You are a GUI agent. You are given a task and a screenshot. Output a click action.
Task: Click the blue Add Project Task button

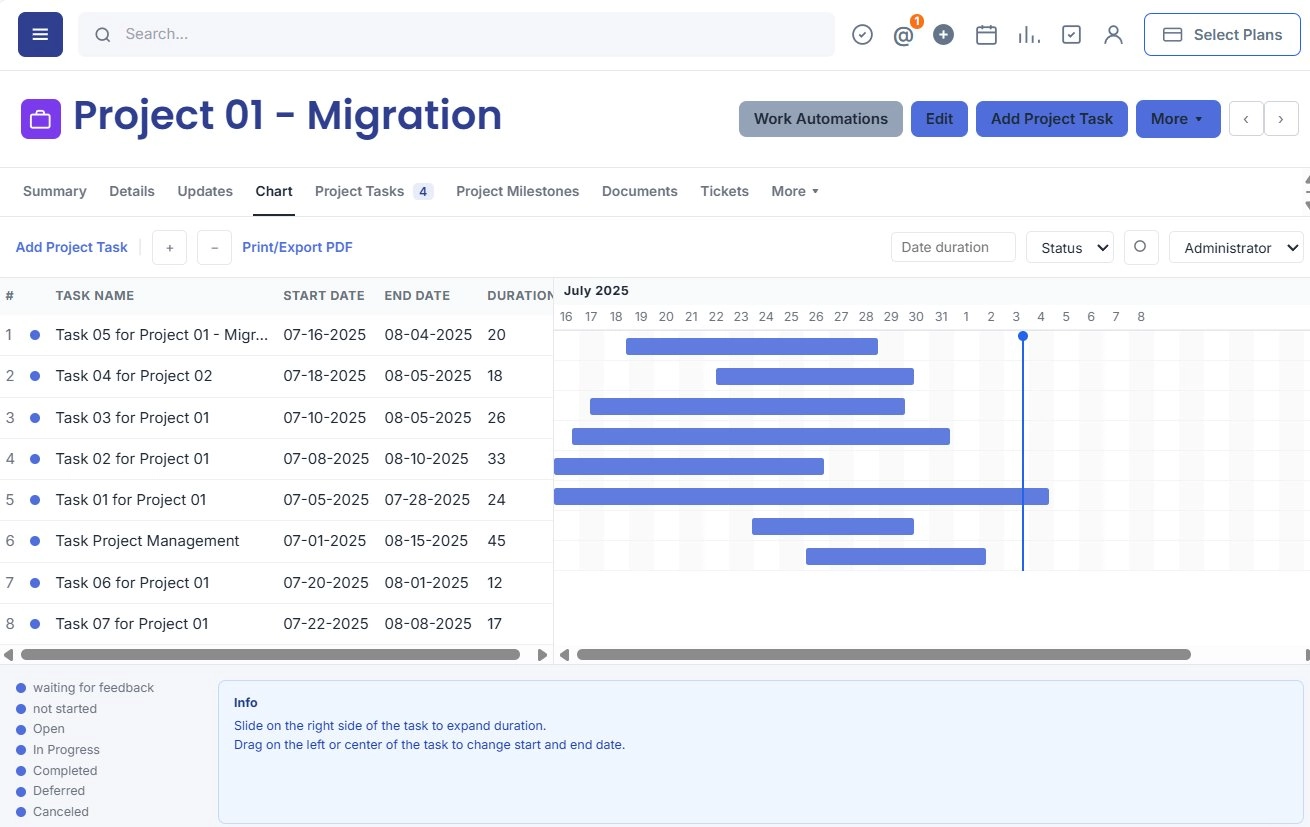tap(1052, 119)
